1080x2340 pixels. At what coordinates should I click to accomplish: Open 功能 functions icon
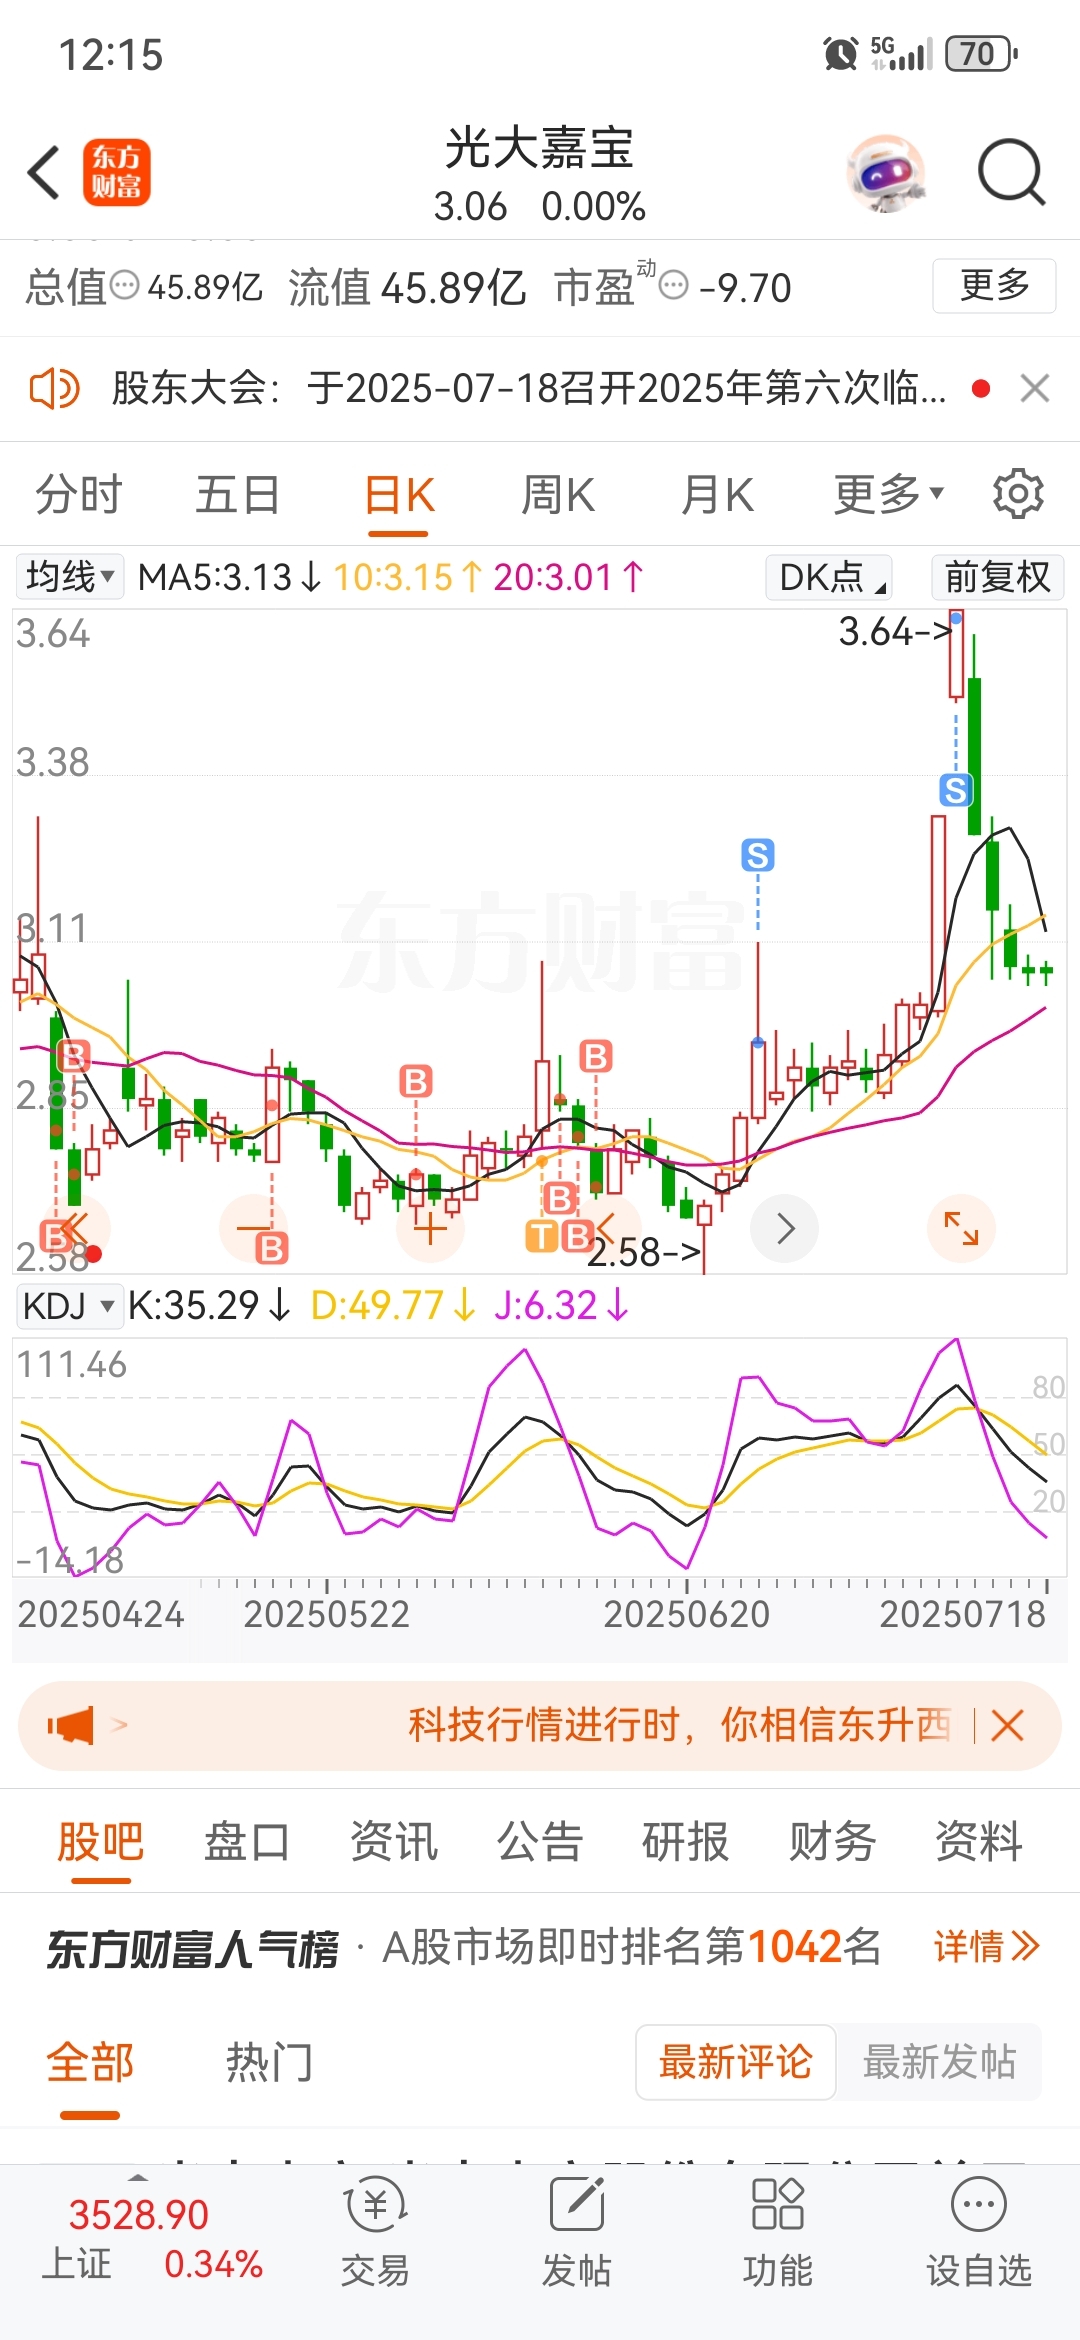(777, 2233)
